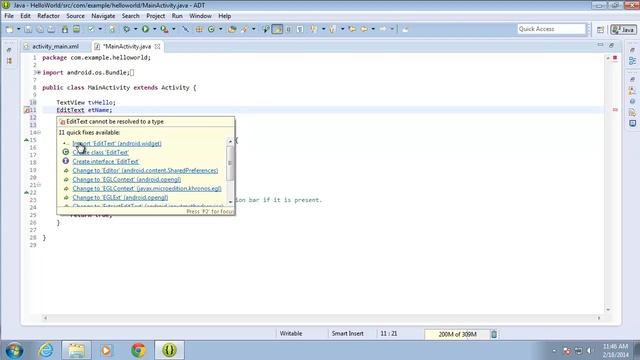Screen dimensions: 640x360
Task: Choose Create class 'EditText' quick fix
Action: click(x=100, y=153)
